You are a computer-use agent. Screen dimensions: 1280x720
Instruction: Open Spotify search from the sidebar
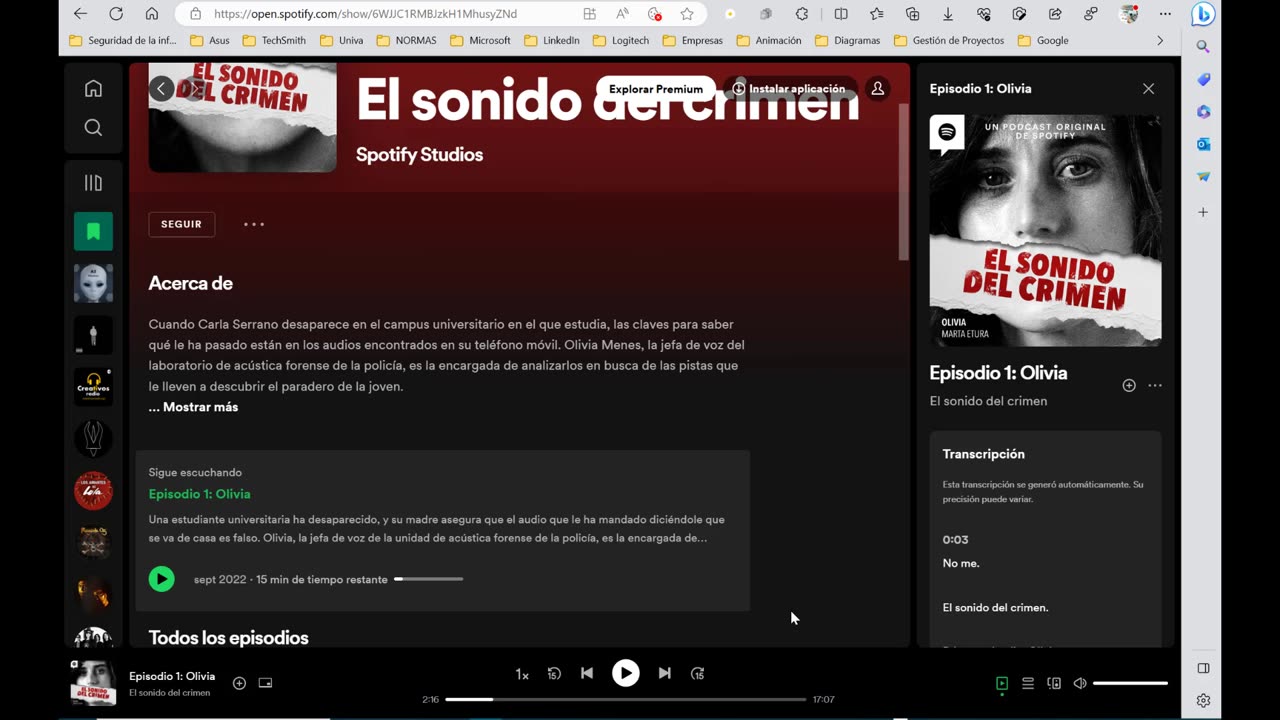click(93, 127)
